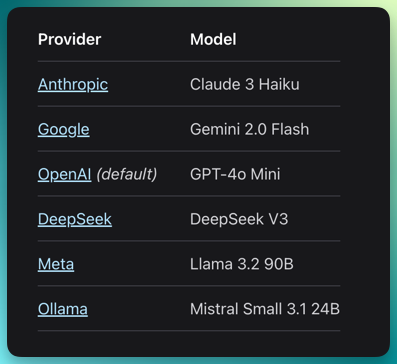Click 24B in the Mistral Small row
The image size is (397, 364).
click(x=326, y=309)
